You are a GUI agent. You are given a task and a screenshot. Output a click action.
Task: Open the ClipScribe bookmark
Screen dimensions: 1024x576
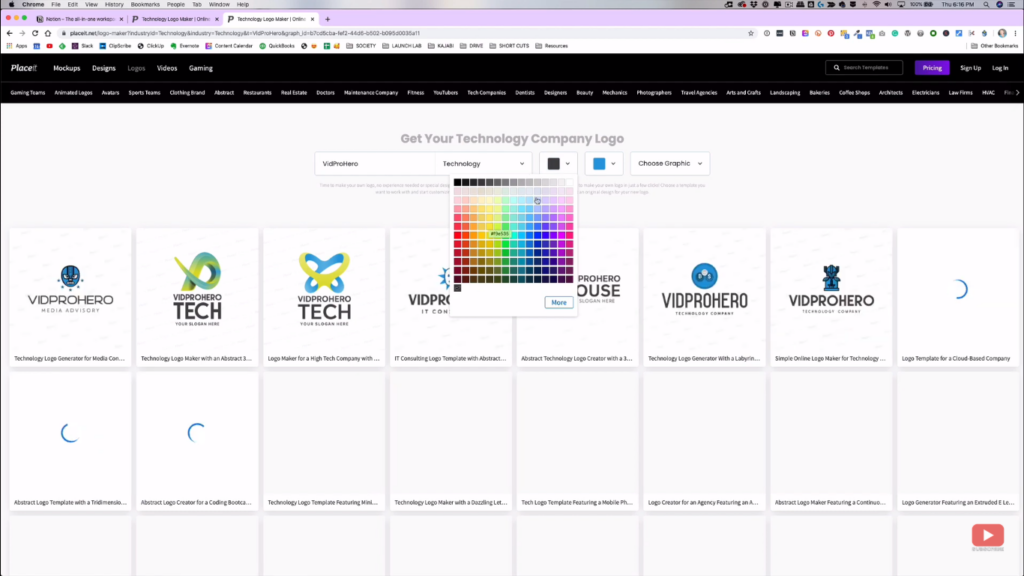pos(116,46)
